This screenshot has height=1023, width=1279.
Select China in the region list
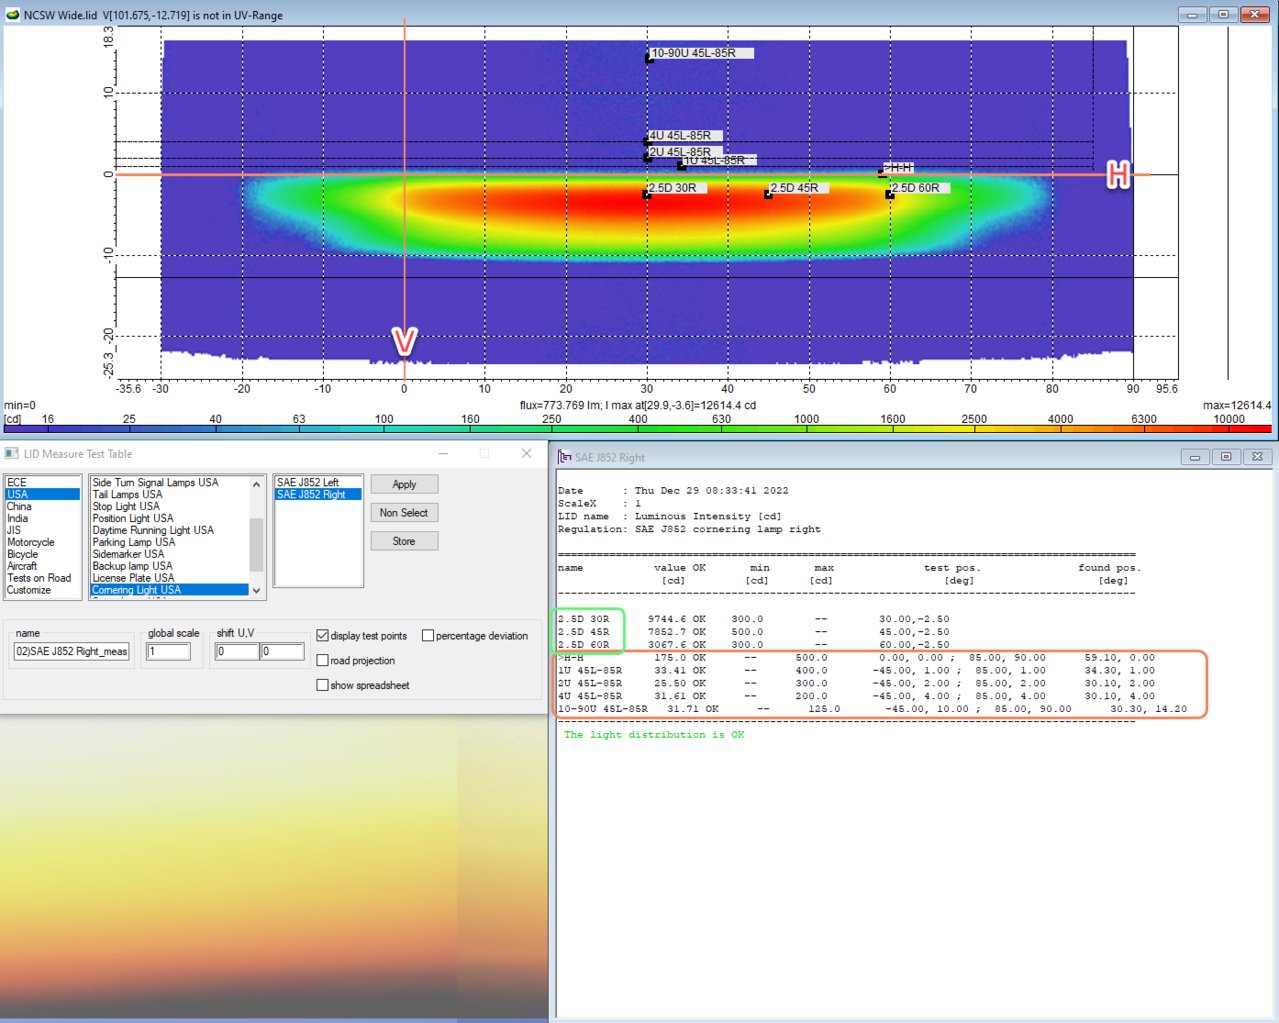pos(42,506)
